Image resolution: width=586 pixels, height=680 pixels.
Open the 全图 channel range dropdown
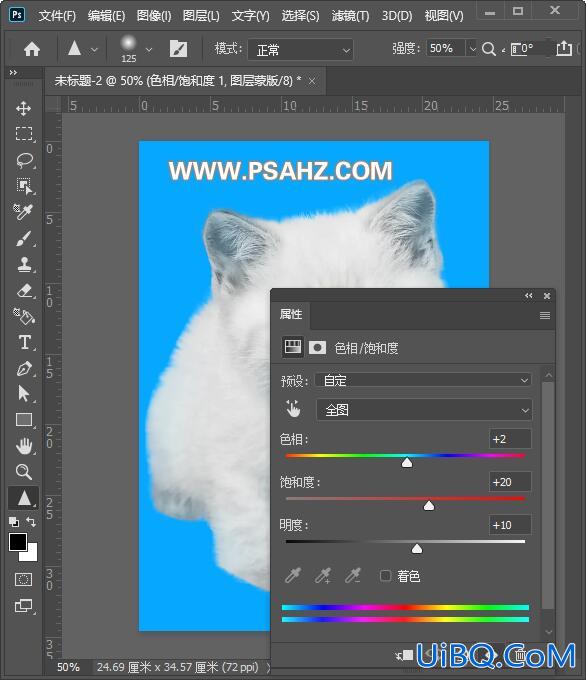click(x=424, y=410)
